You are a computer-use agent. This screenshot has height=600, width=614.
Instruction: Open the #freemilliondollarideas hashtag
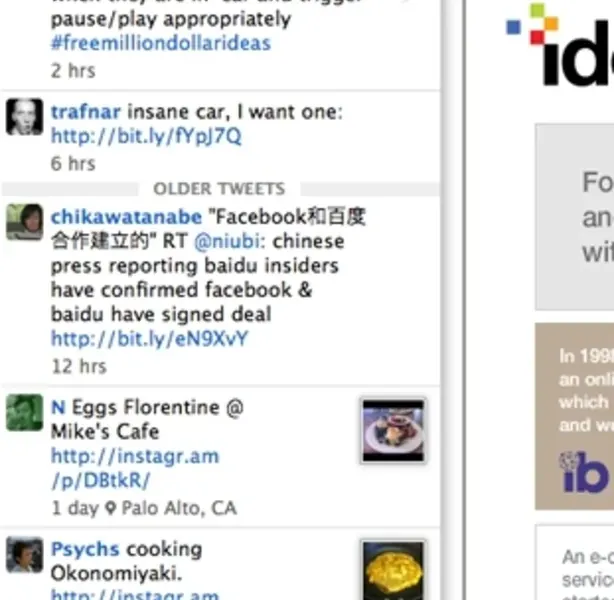pos(161,43)
